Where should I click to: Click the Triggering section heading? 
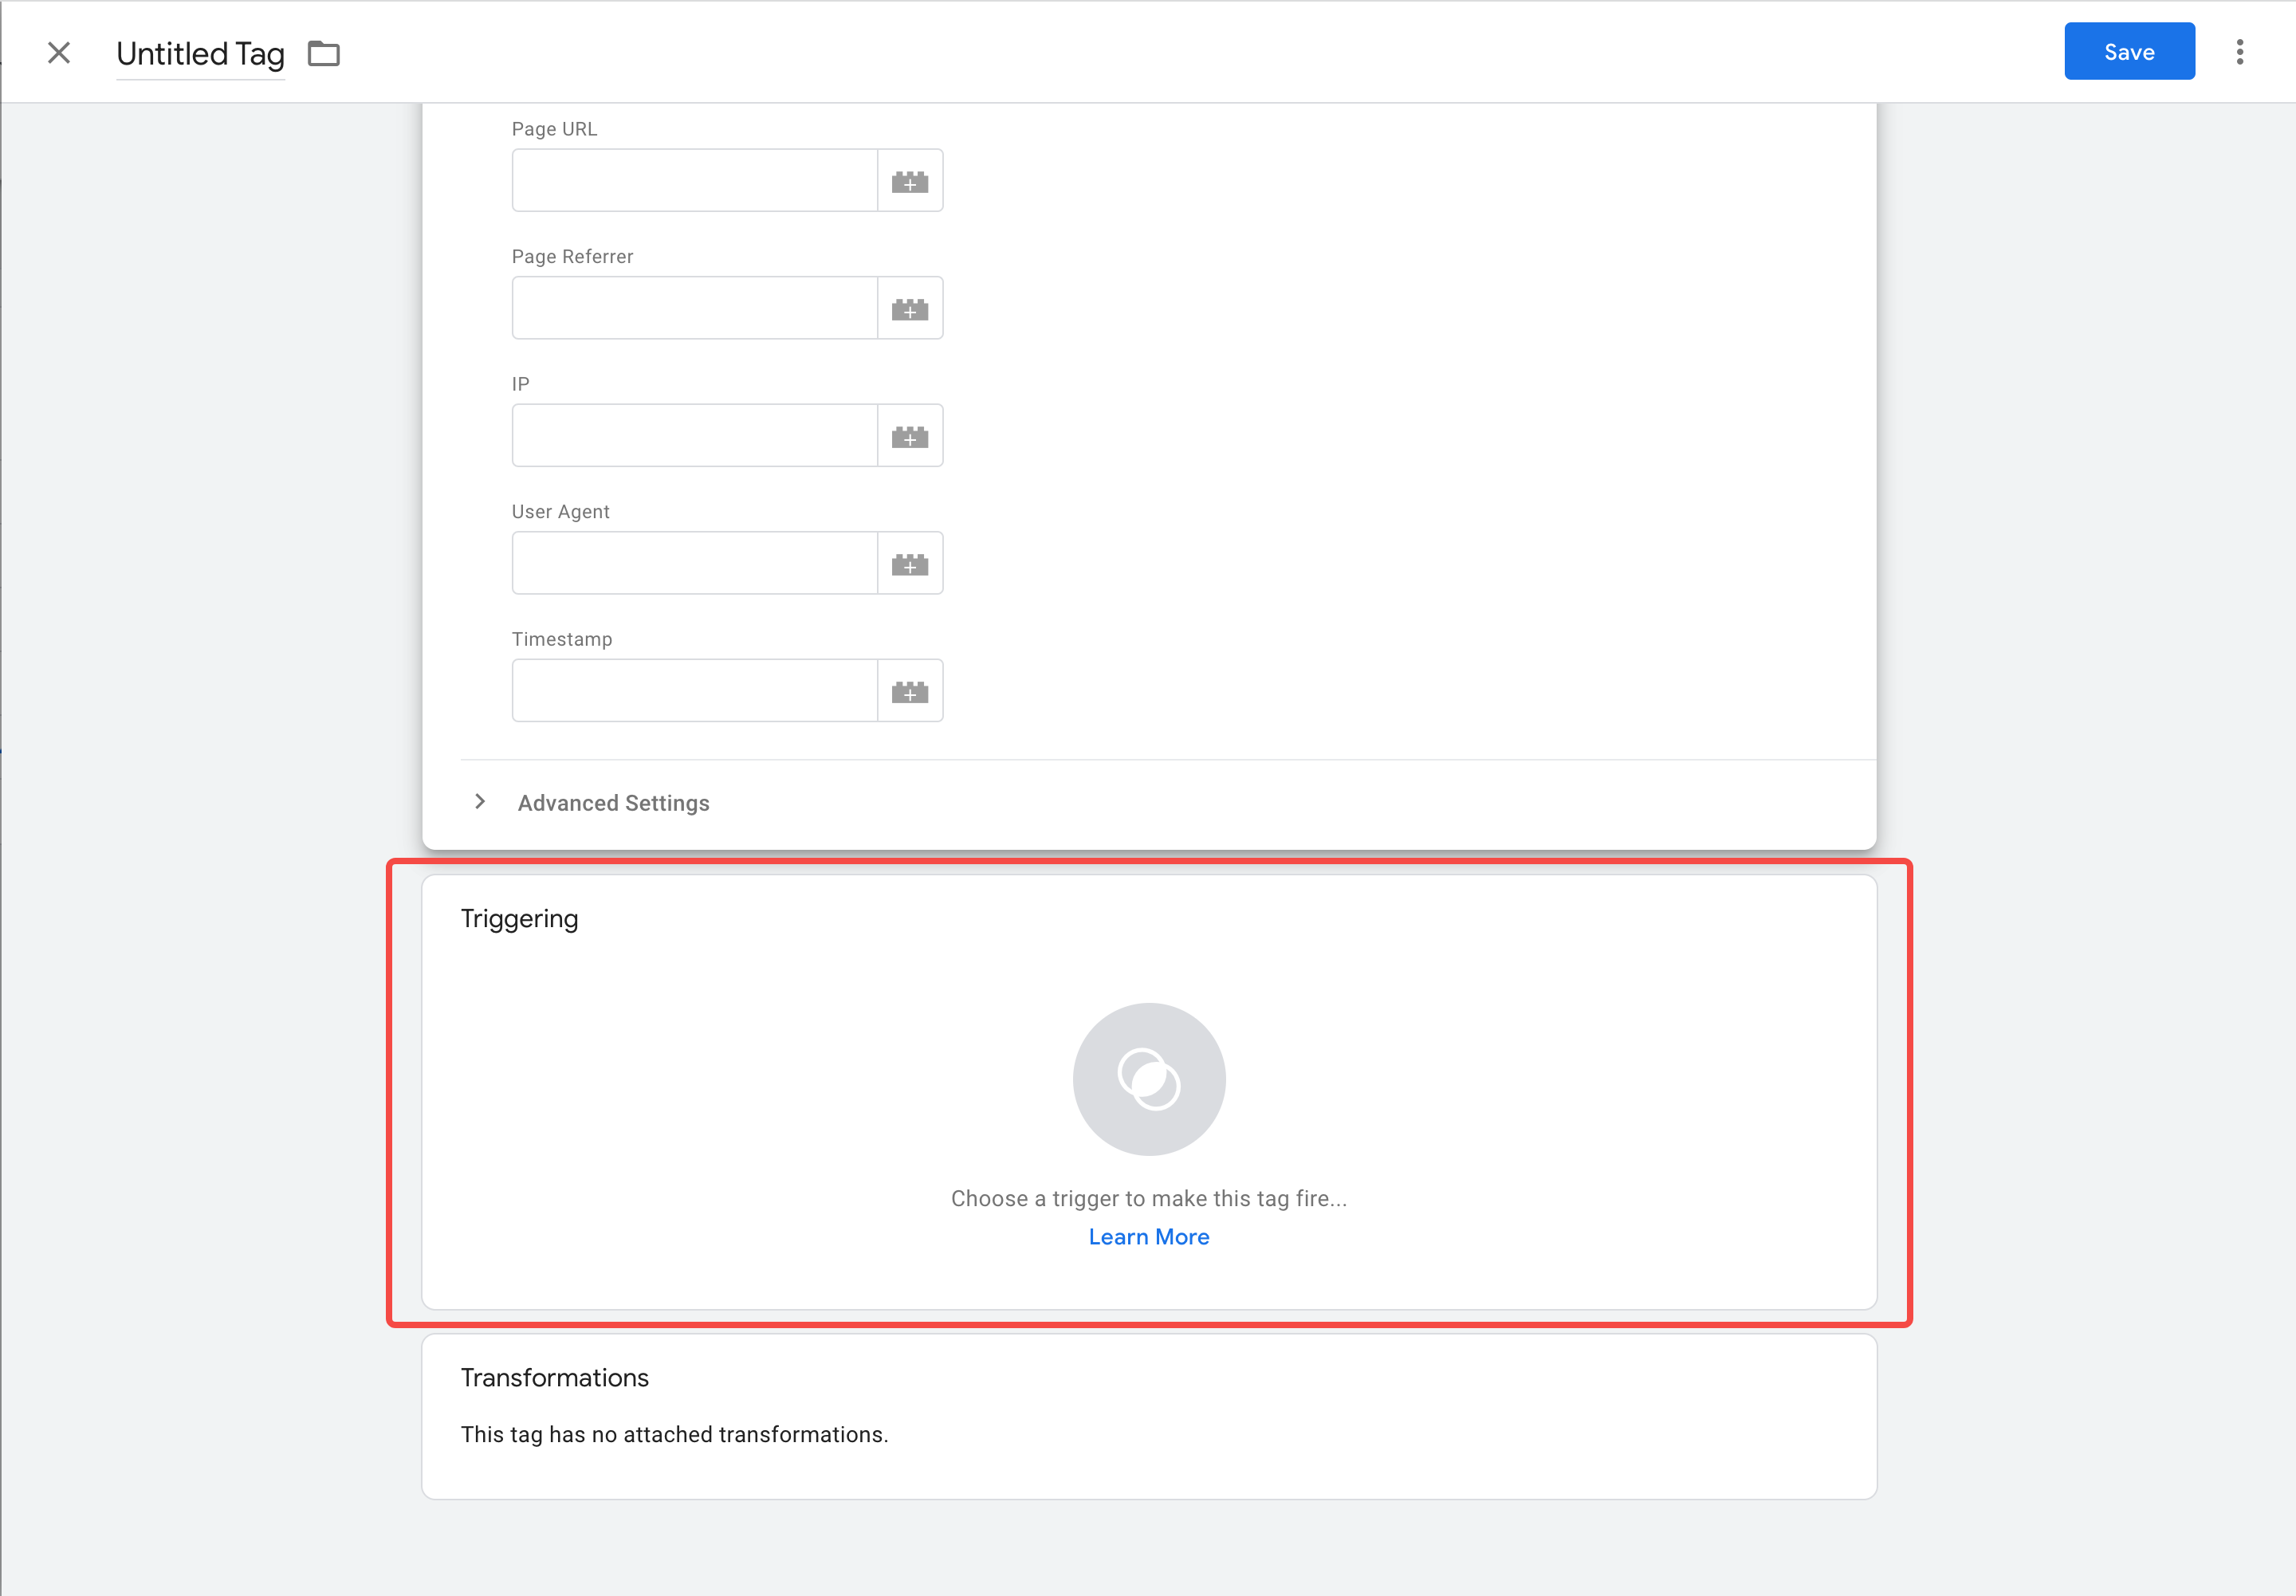519,917
